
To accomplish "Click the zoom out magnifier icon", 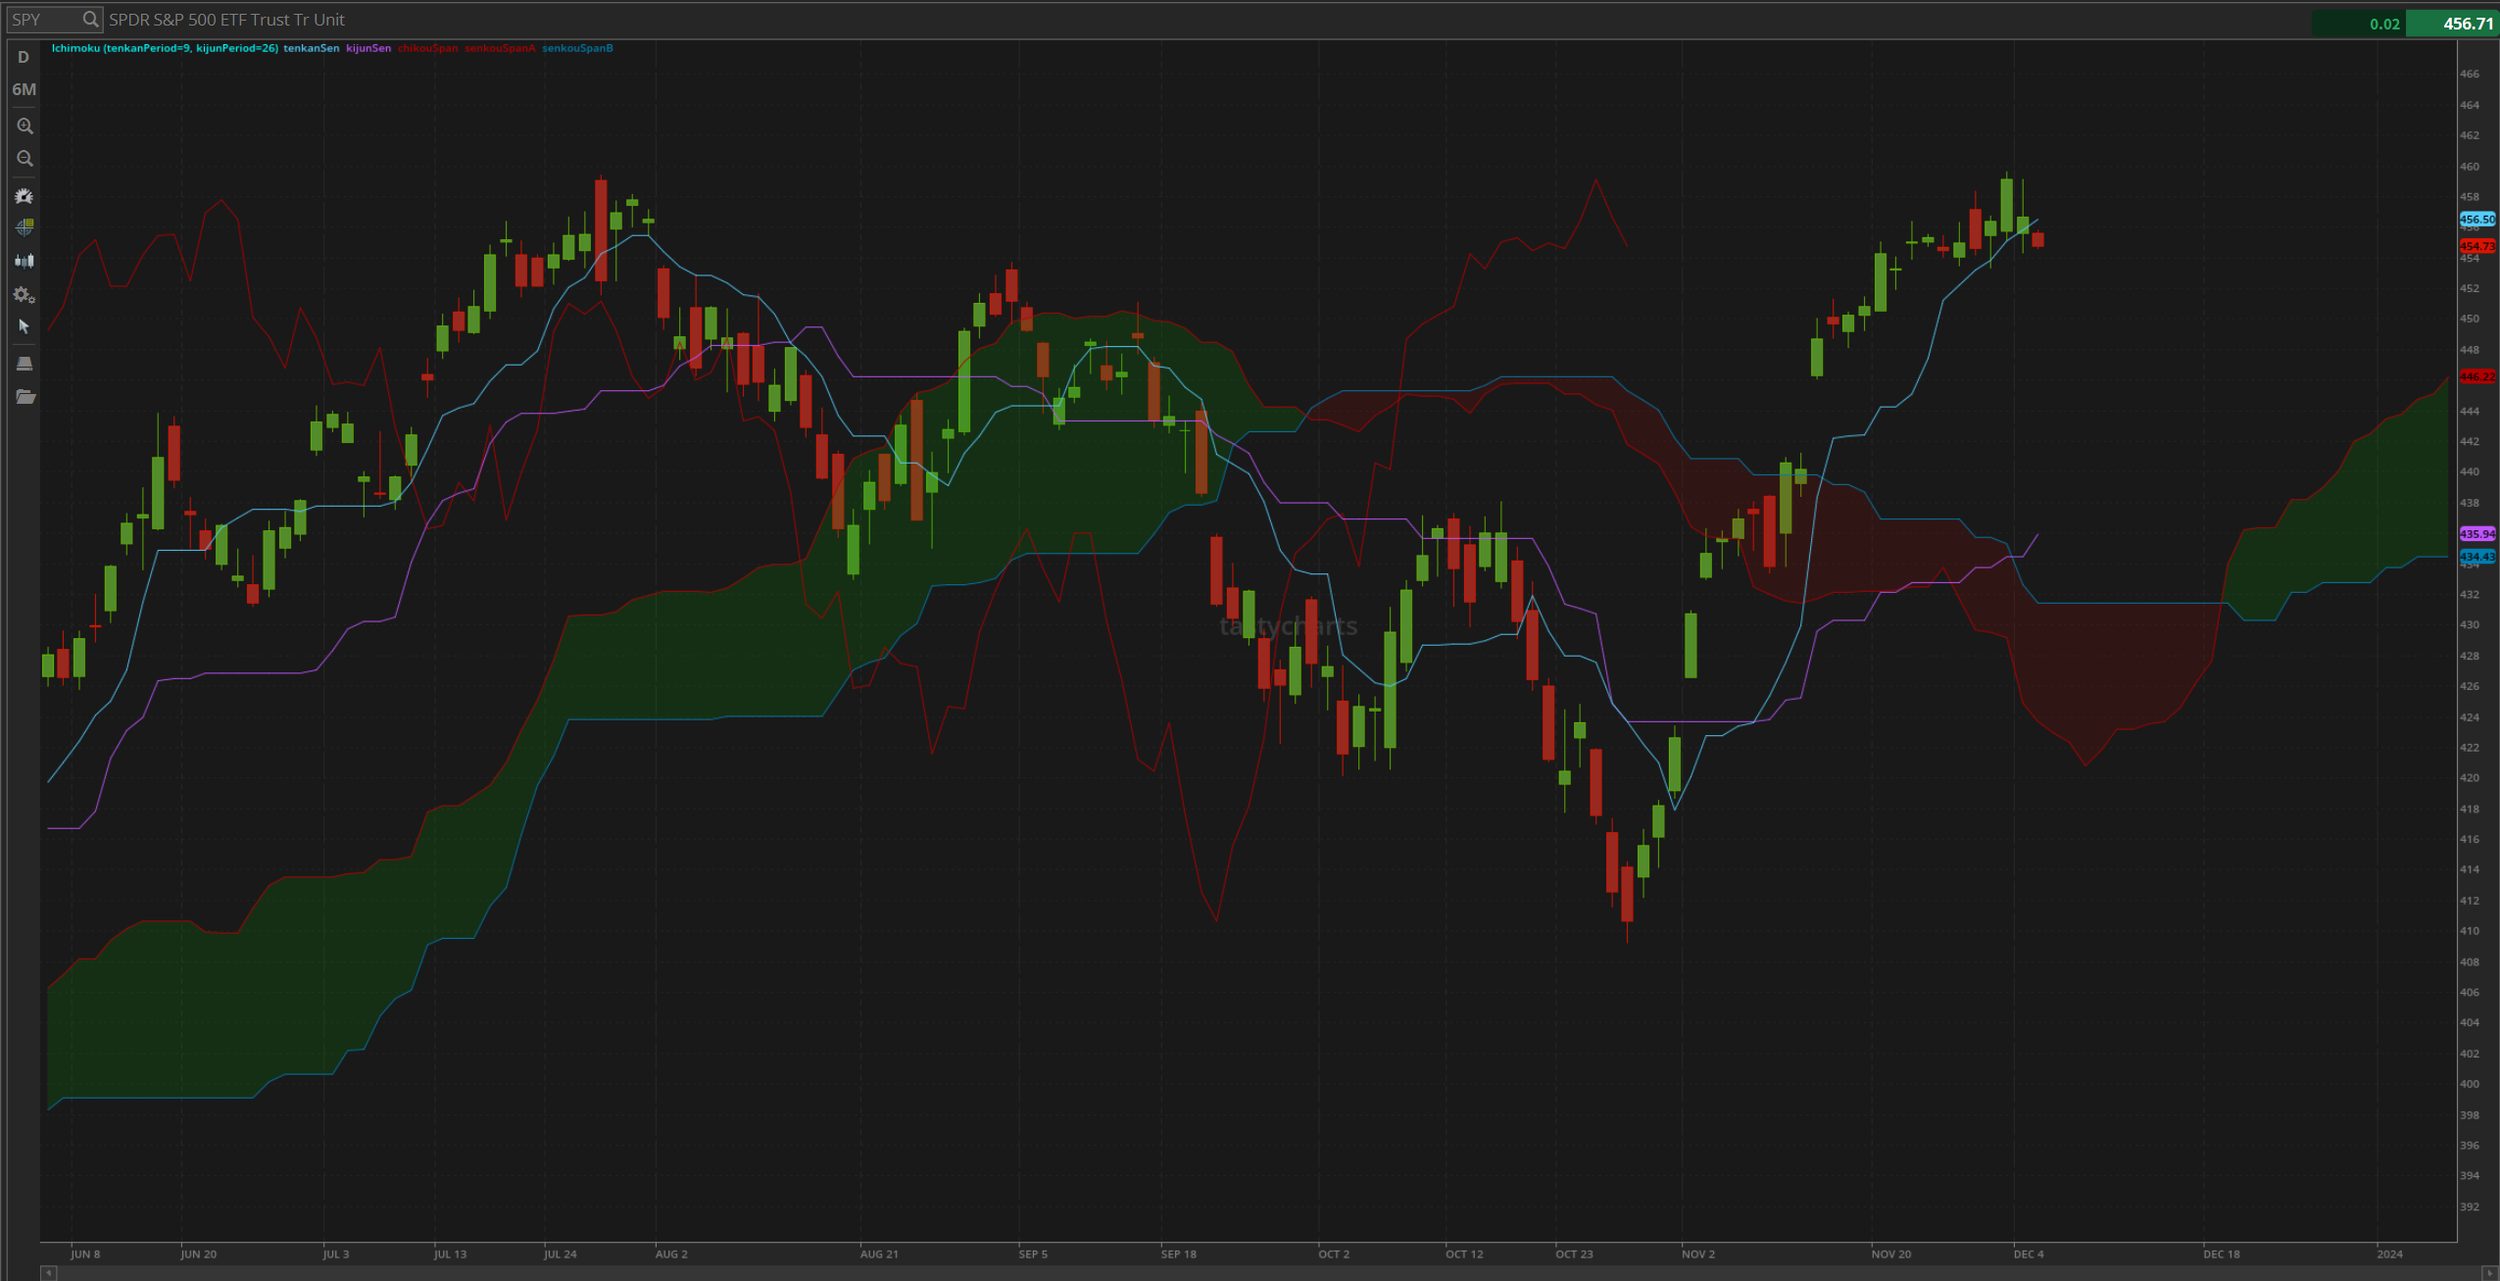I will point(25,159).
